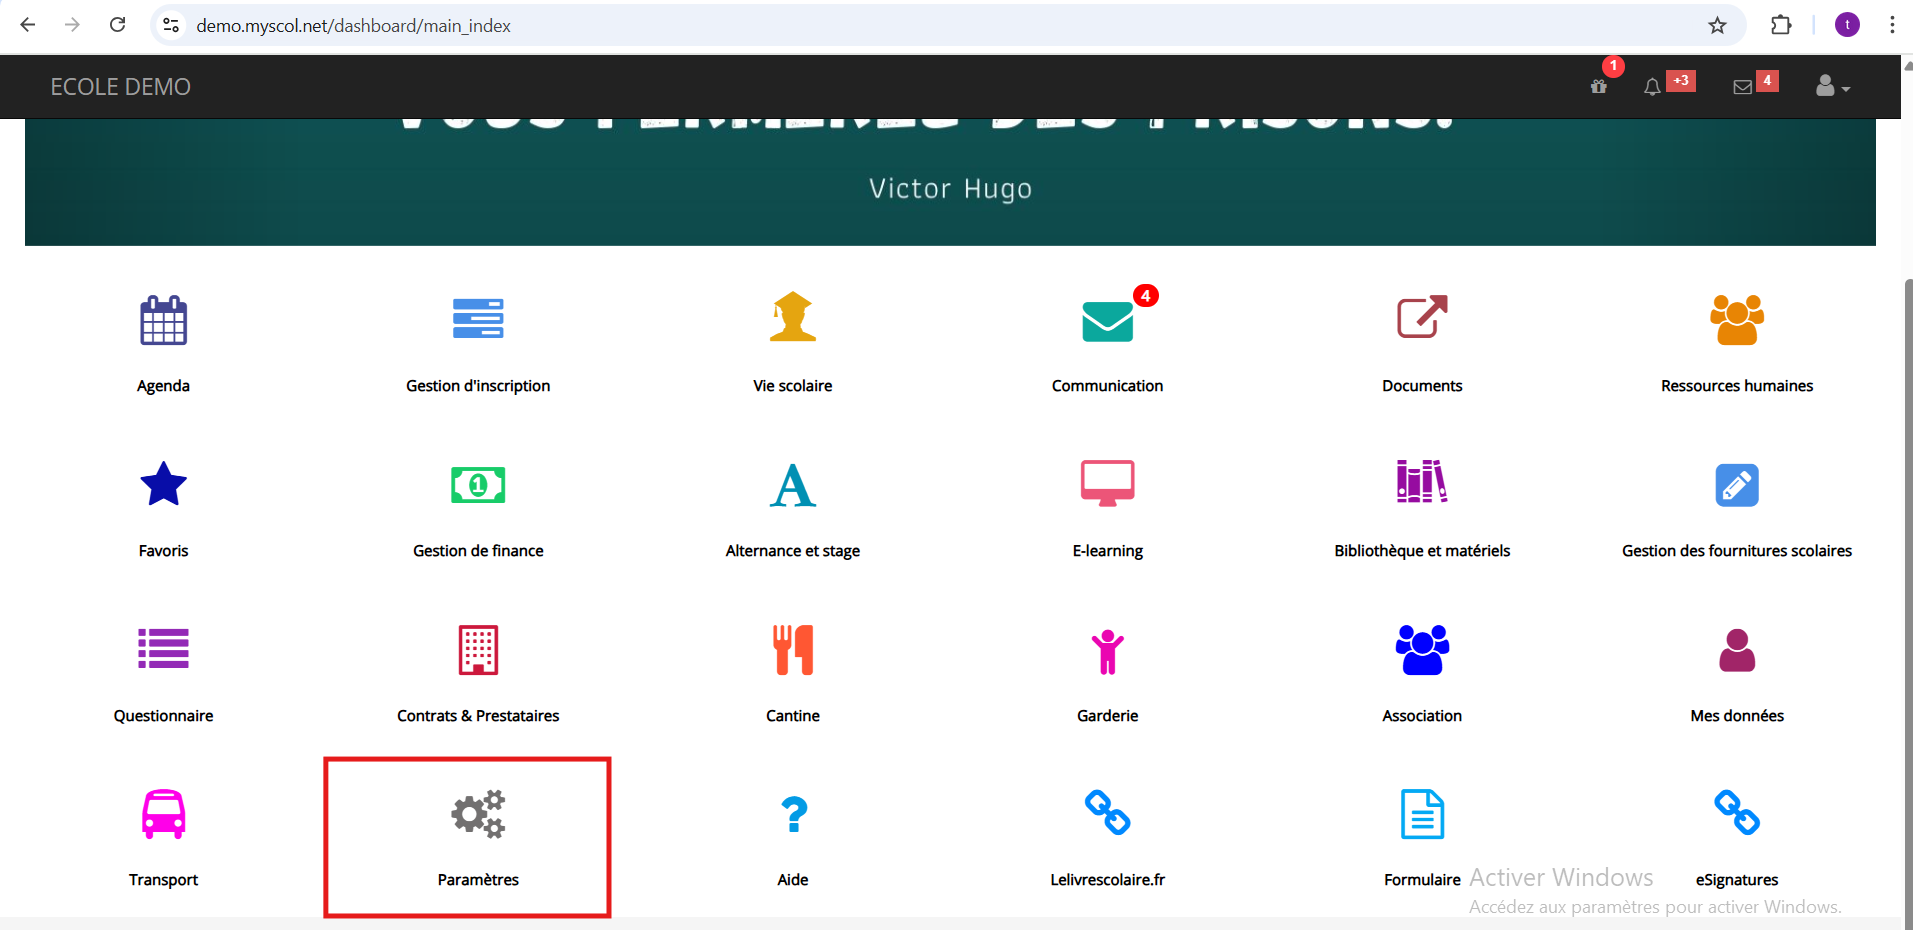The height and width of the screenshot is (930, 1913).
Task: Click the ECOLE DEMO title link
Action: (x=120, y=87)
